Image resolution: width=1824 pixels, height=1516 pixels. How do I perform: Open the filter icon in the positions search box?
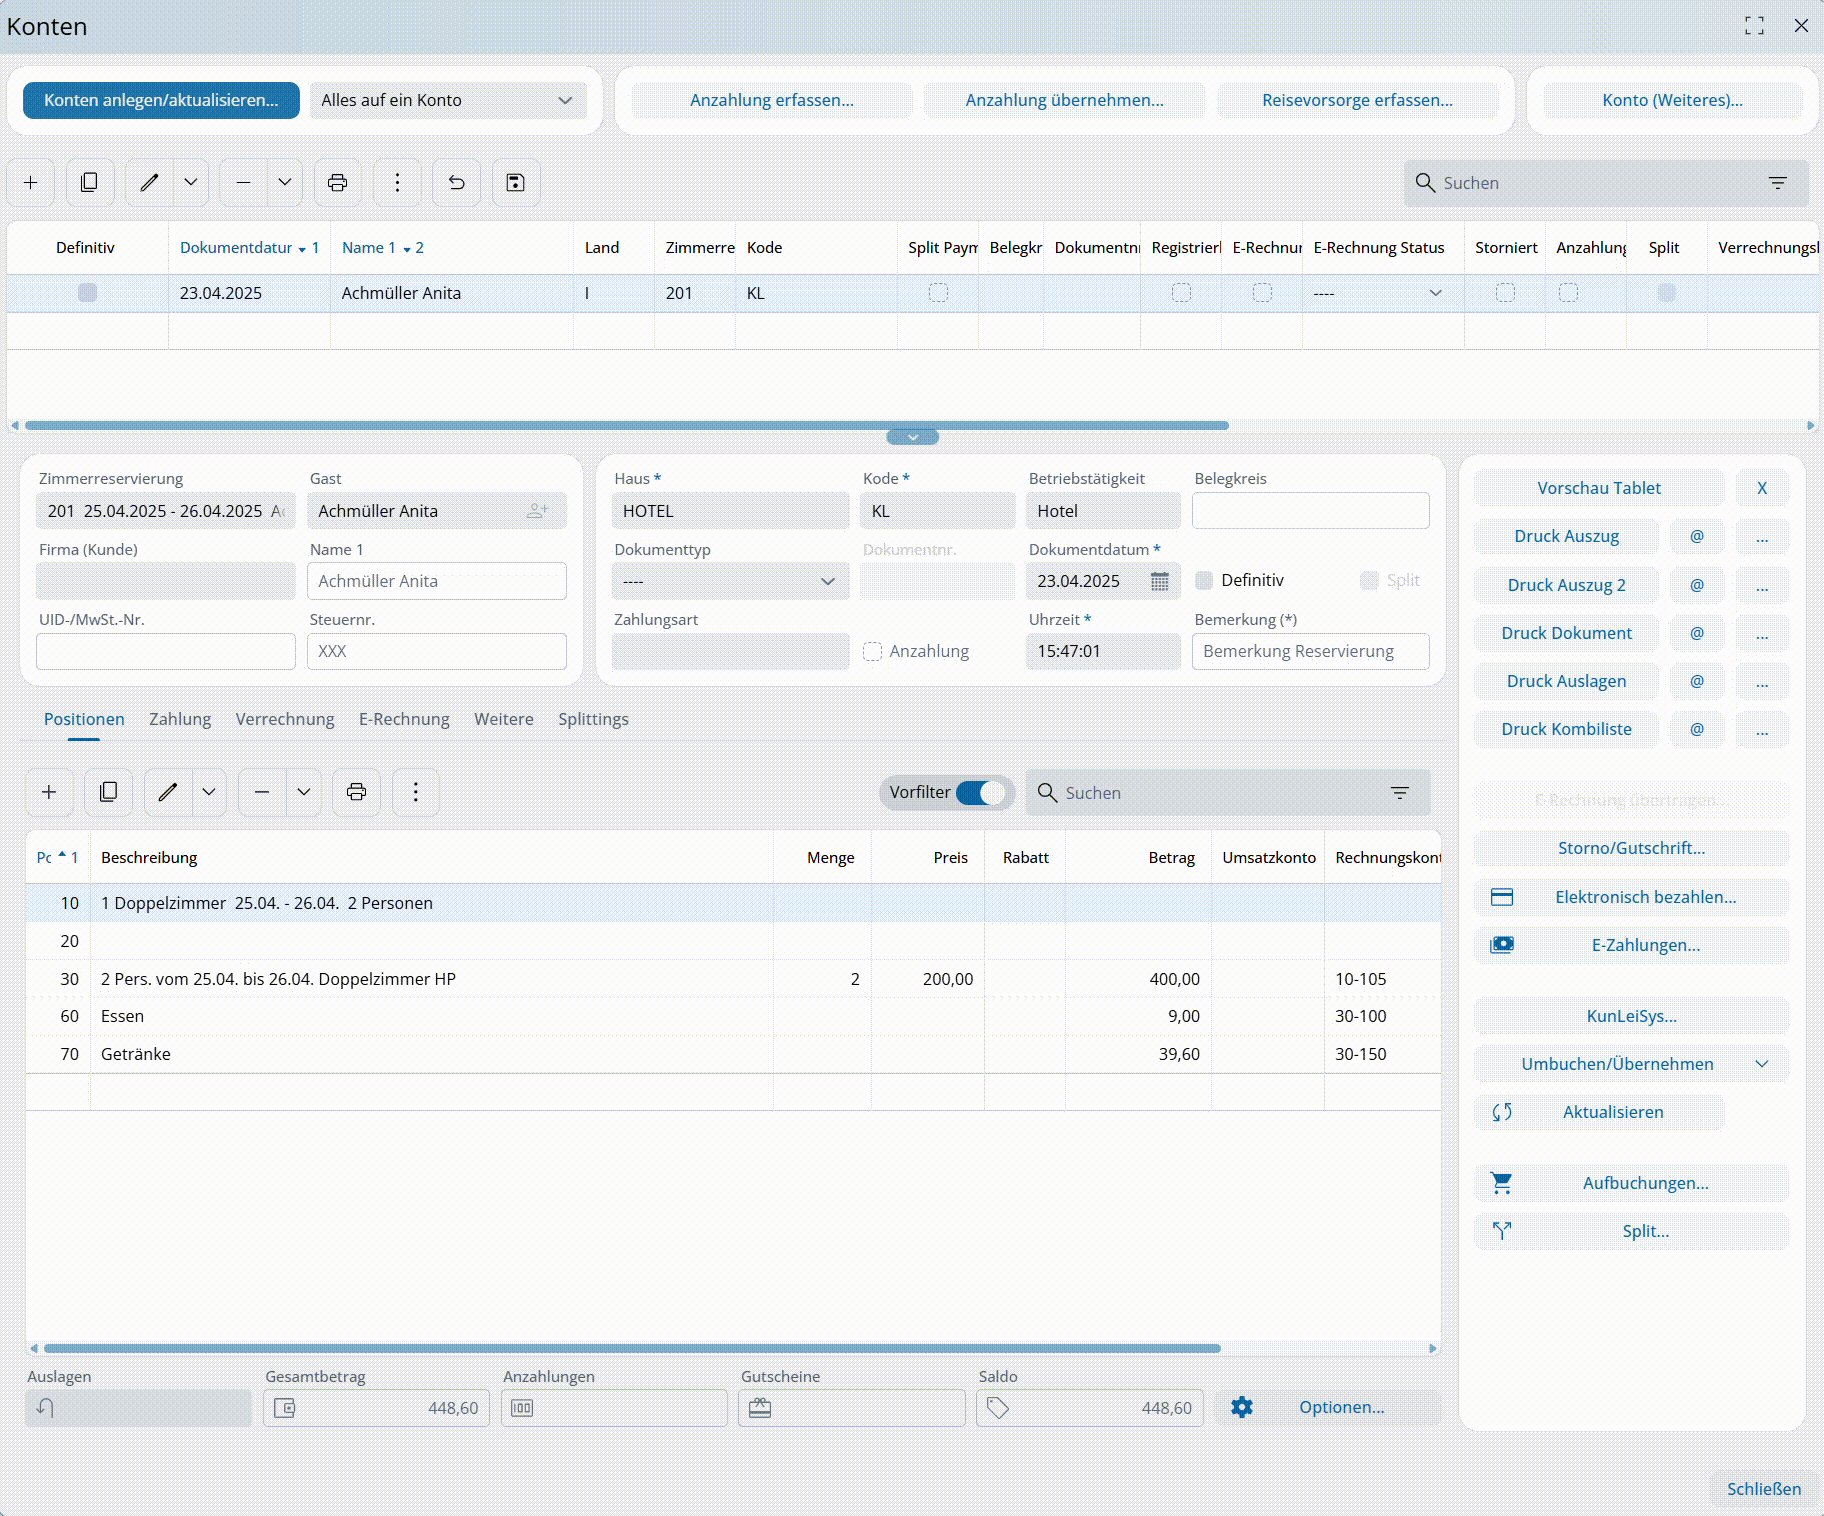coord(1399,793)
